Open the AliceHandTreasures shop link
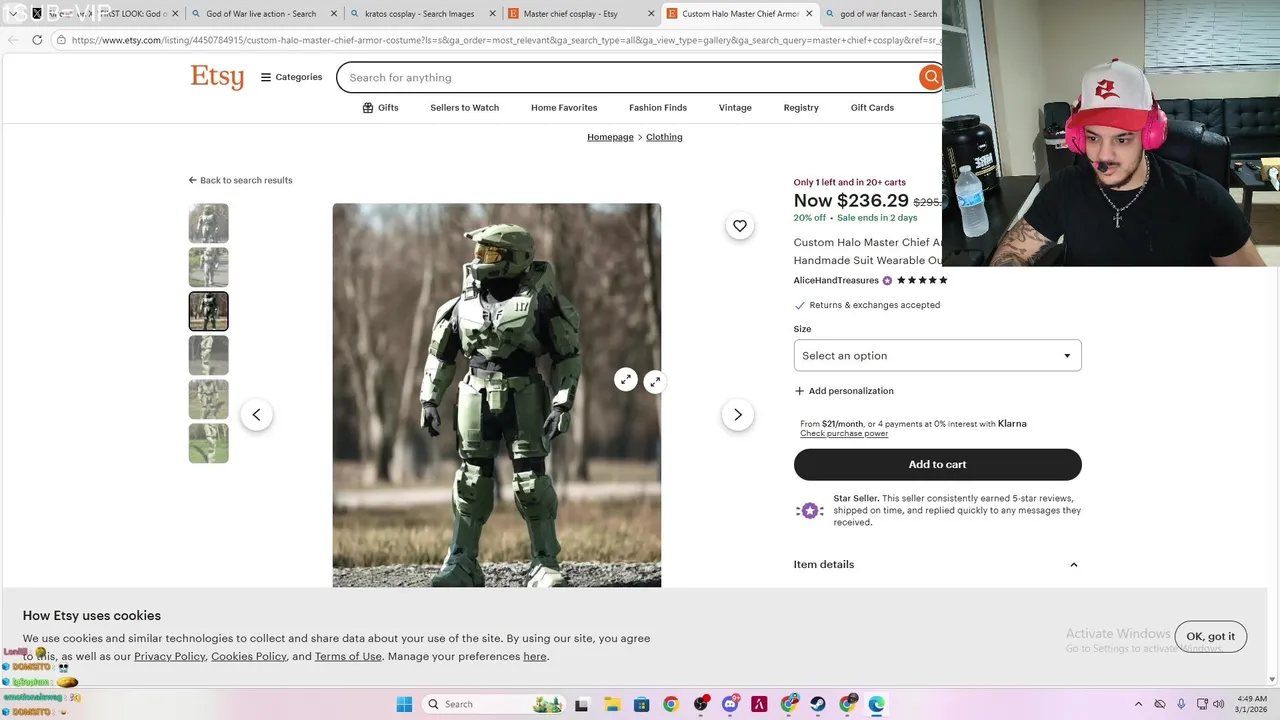Viewport: 1280px width, 720px height. [836, 280]
